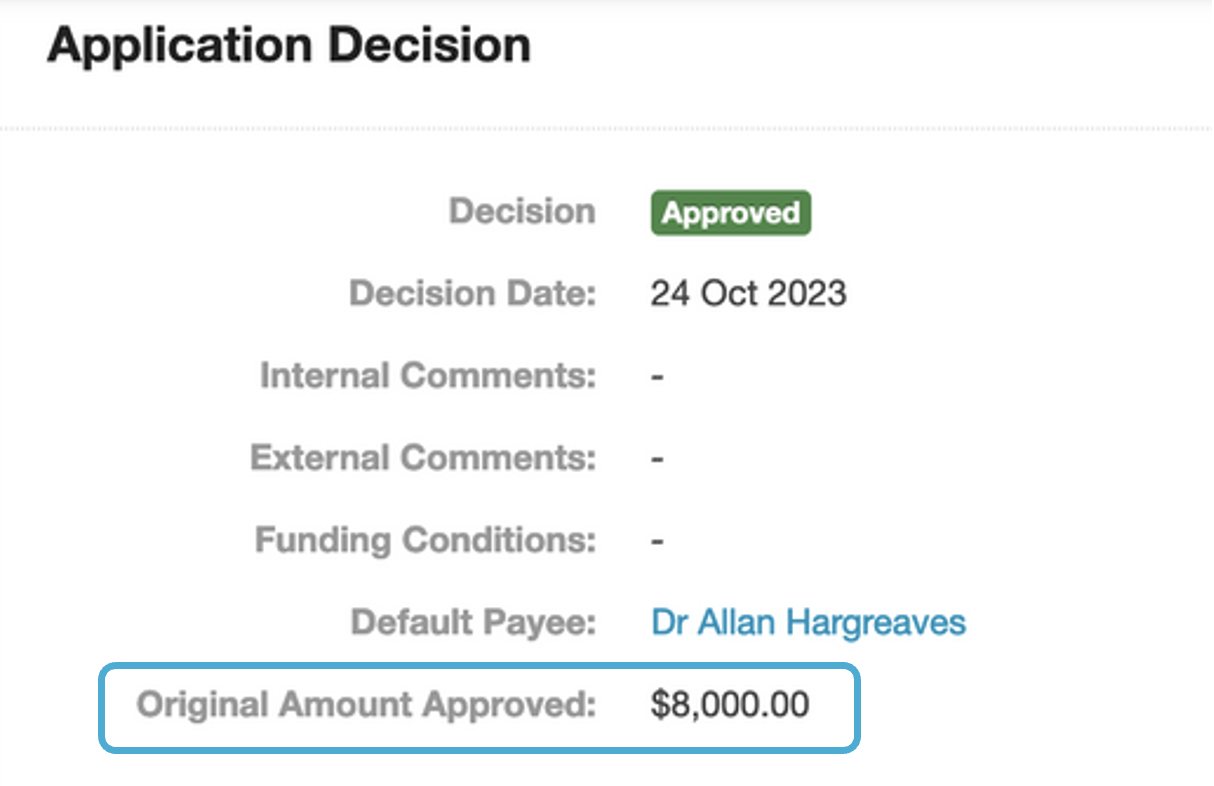1214x786 pixels.
Task: Click the Internal Comments field label
Action: point(428,376)
